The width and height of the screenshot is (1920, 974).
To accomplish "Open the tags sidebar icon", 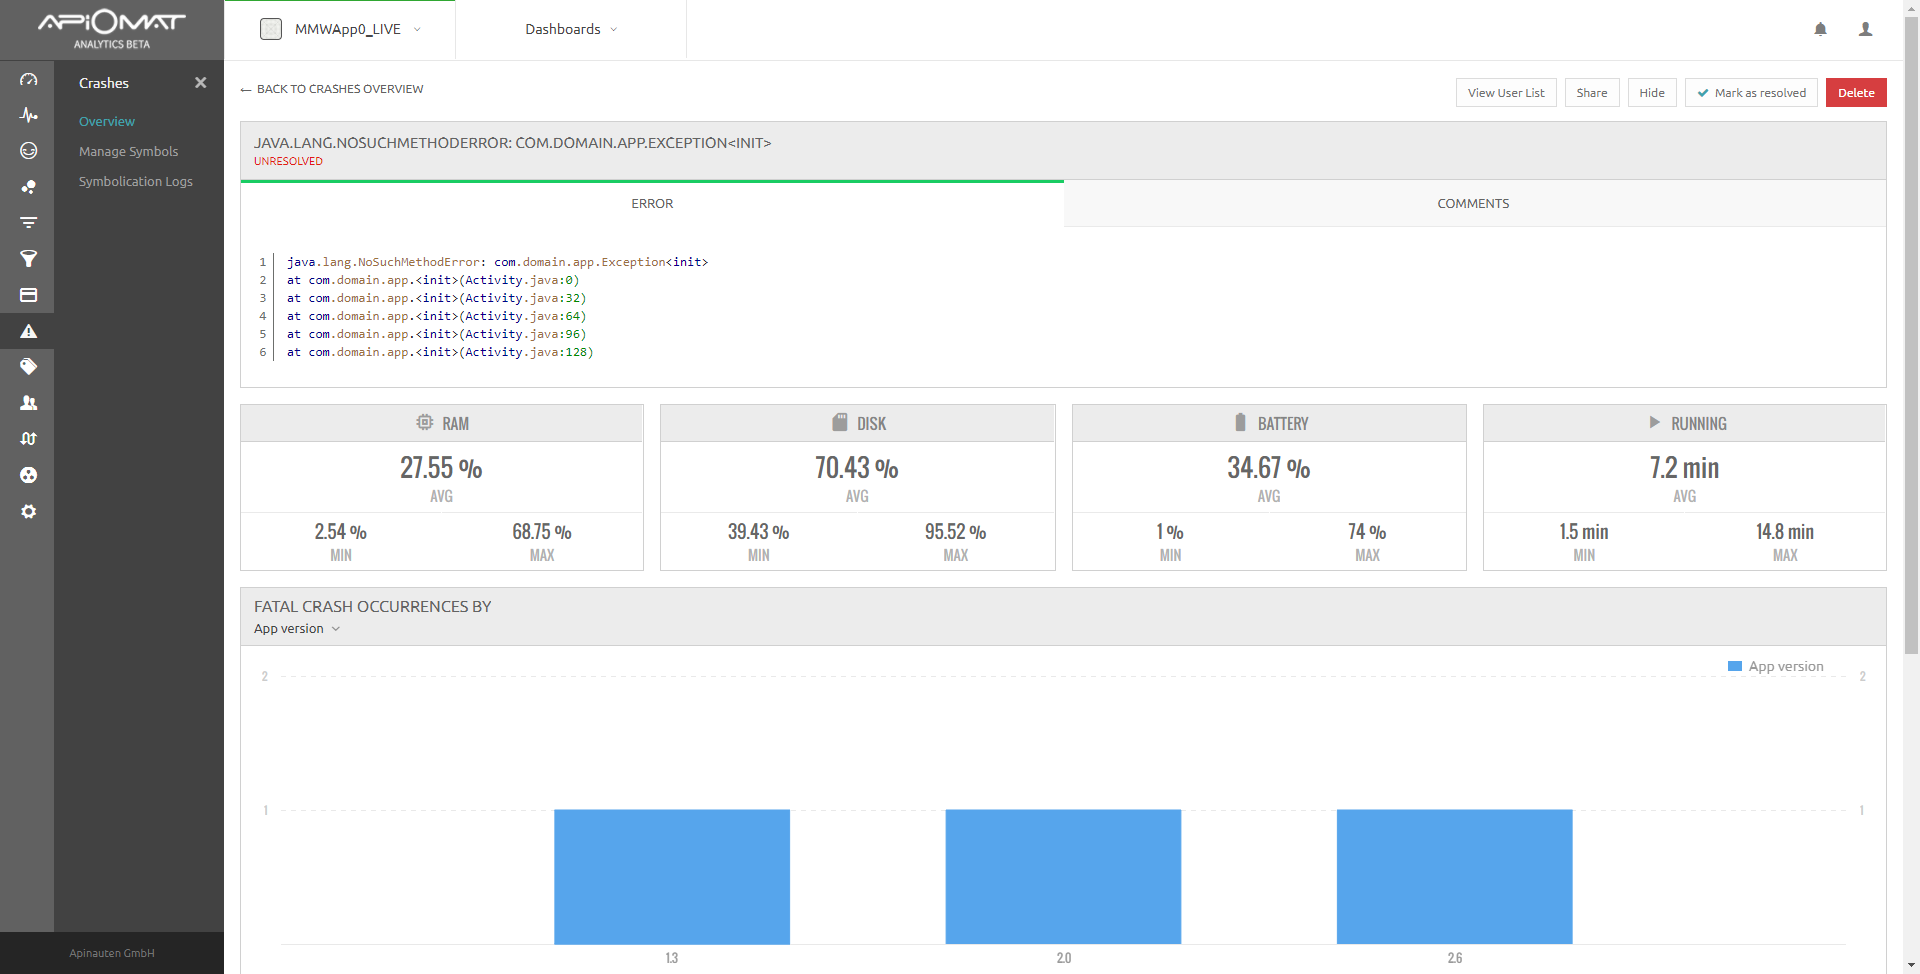I will 28,367.
